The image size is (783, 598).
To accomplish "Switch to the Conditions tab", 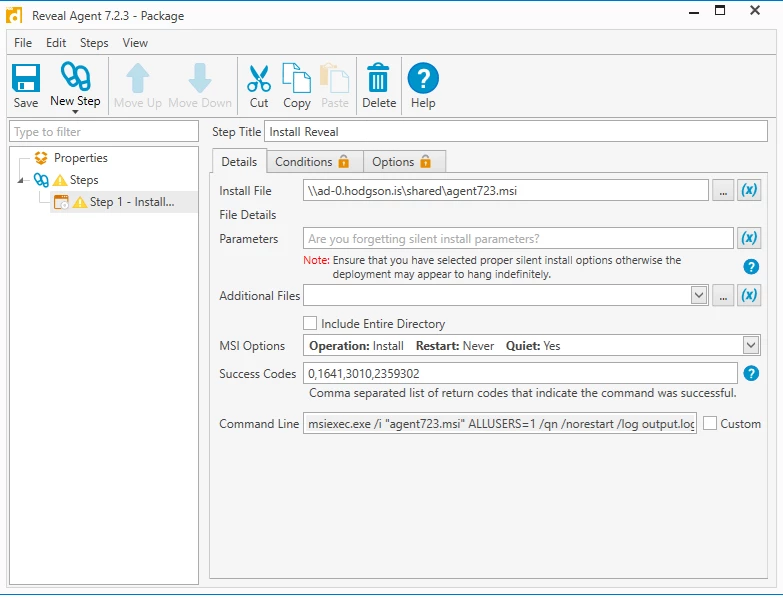I will click(x=315, y=162).
